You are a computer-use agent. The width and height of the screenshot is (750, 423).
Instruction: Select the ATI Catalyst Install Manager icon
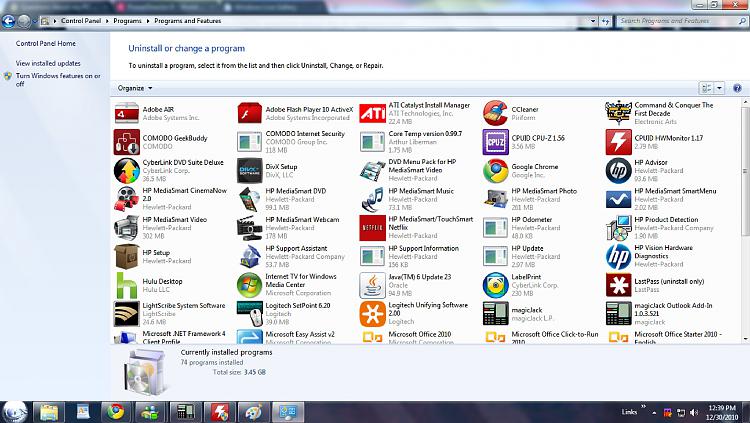[x=373, y=113]
